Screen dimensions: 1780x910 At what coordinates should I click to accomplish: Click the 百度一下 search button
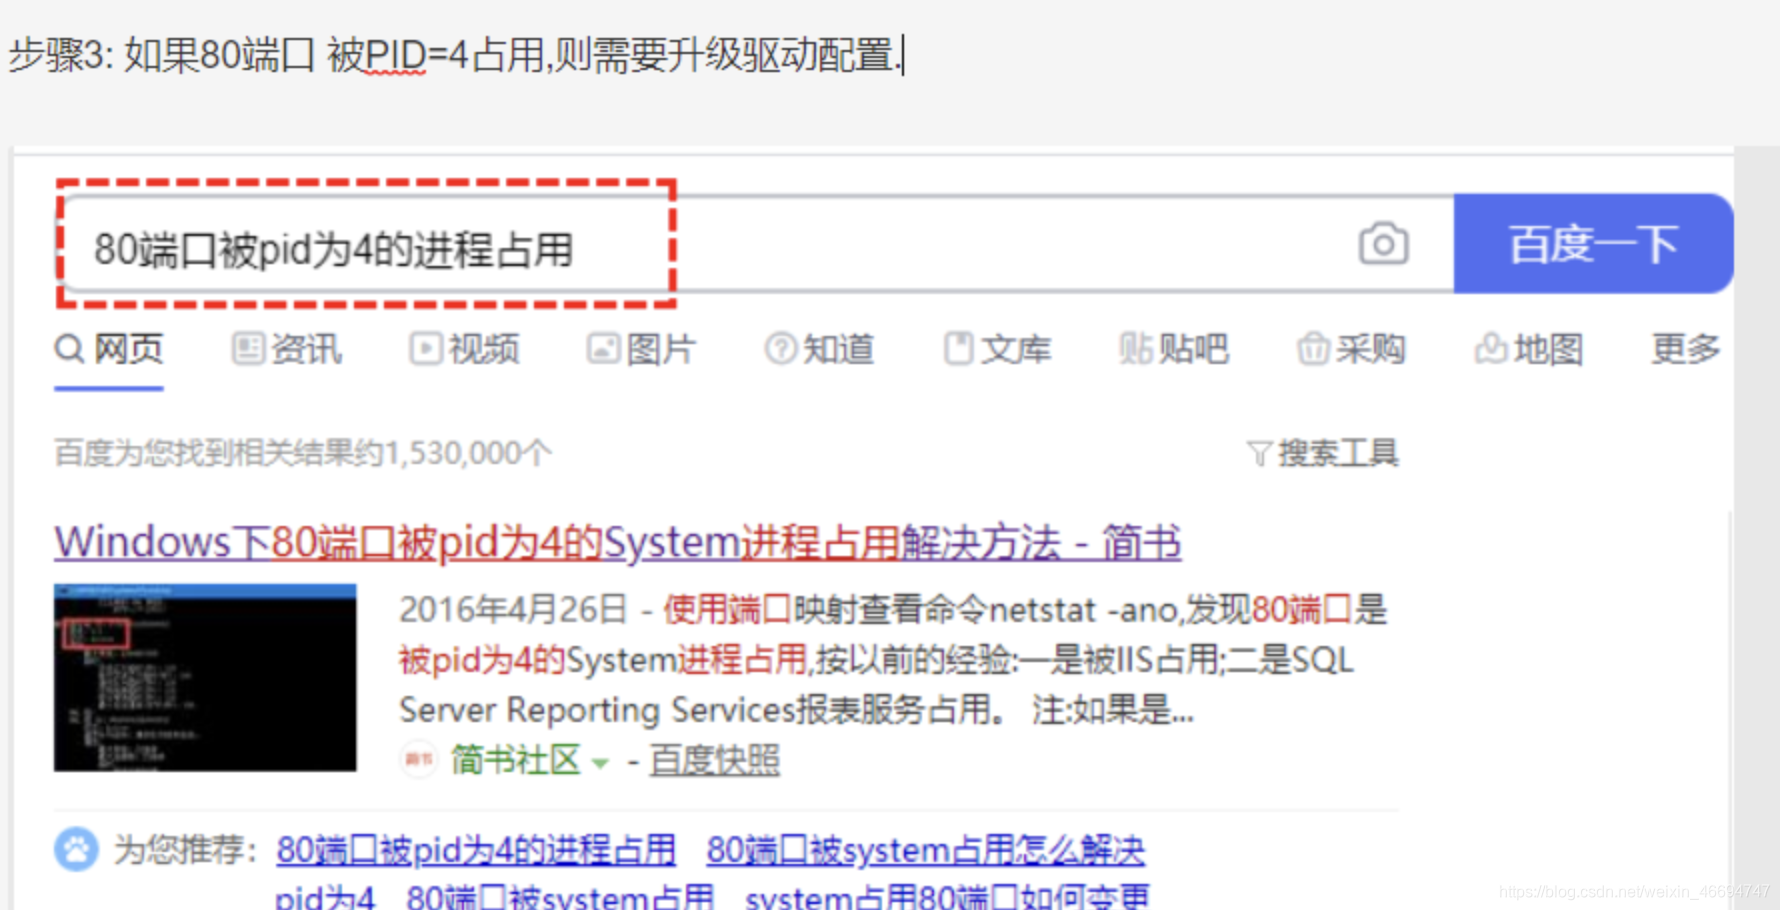pyautogui.click(x=1593, y=244)
